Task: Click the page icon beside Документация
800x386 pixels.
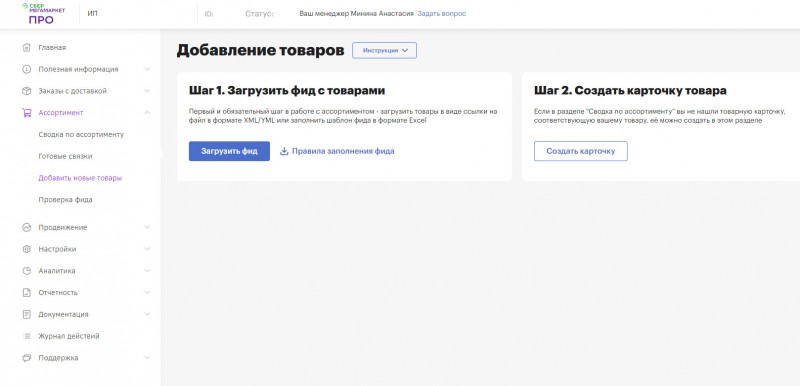Action: click(27, 315)
